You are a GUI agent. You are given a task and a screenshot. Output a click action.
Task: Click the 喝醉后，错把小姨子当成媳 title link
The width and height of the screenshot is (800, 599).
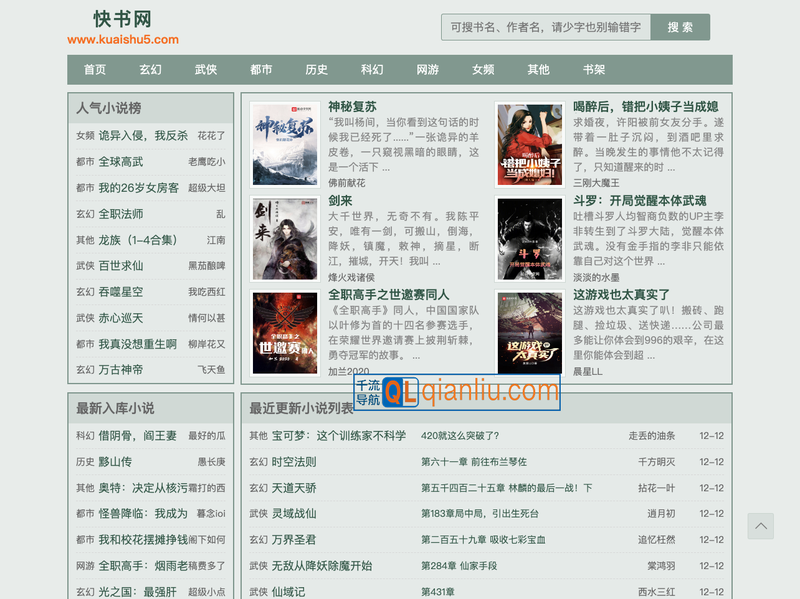[x=645, y=107]
